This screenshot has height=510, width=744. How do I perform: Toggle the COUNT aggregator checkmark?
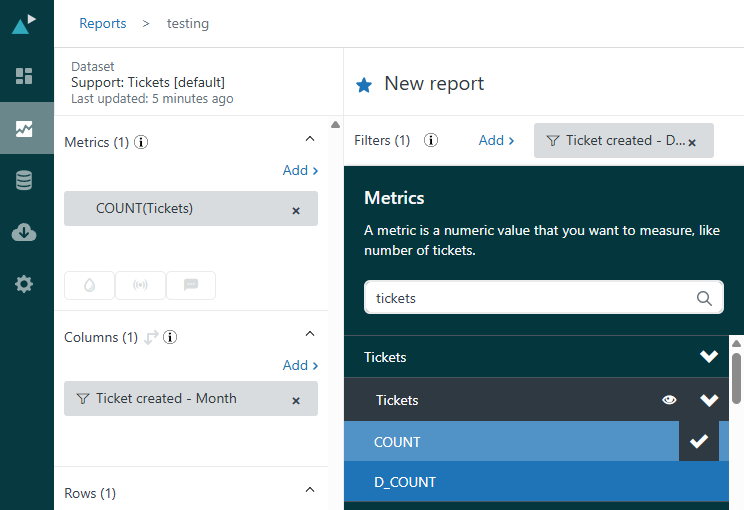(699, 441)
